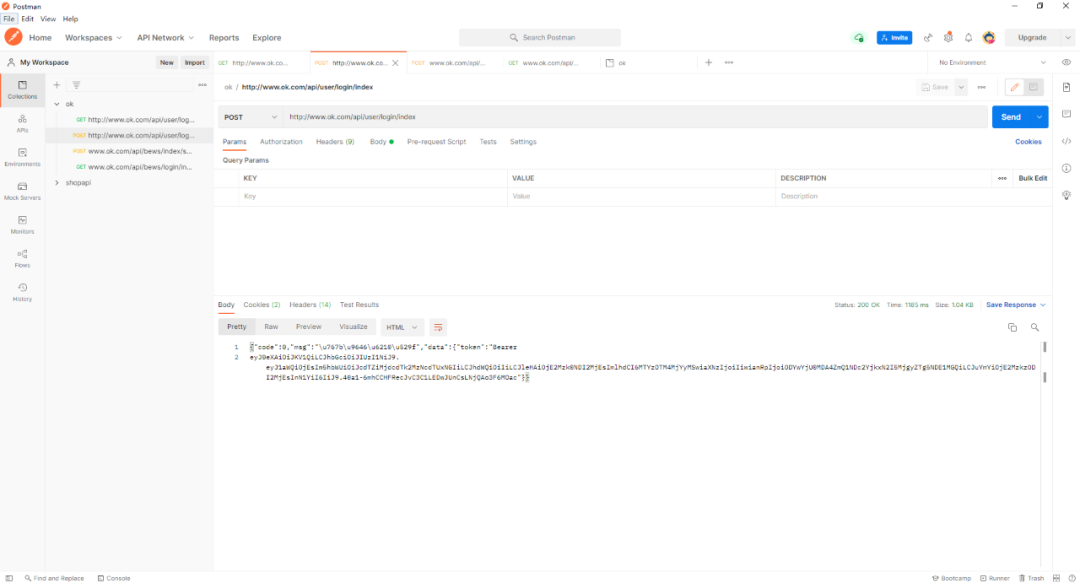Open the Send button dropdown arrow
This screenshot has width=1080, height=583.
[1039, 117]
